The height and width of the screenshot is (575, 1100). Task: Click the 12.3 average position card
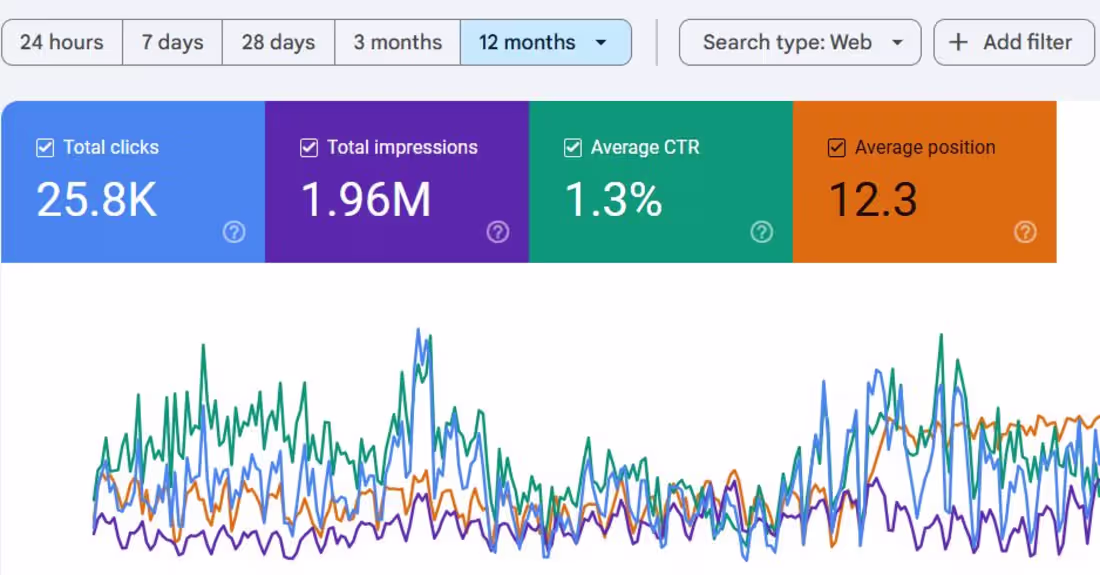(925, 182)
